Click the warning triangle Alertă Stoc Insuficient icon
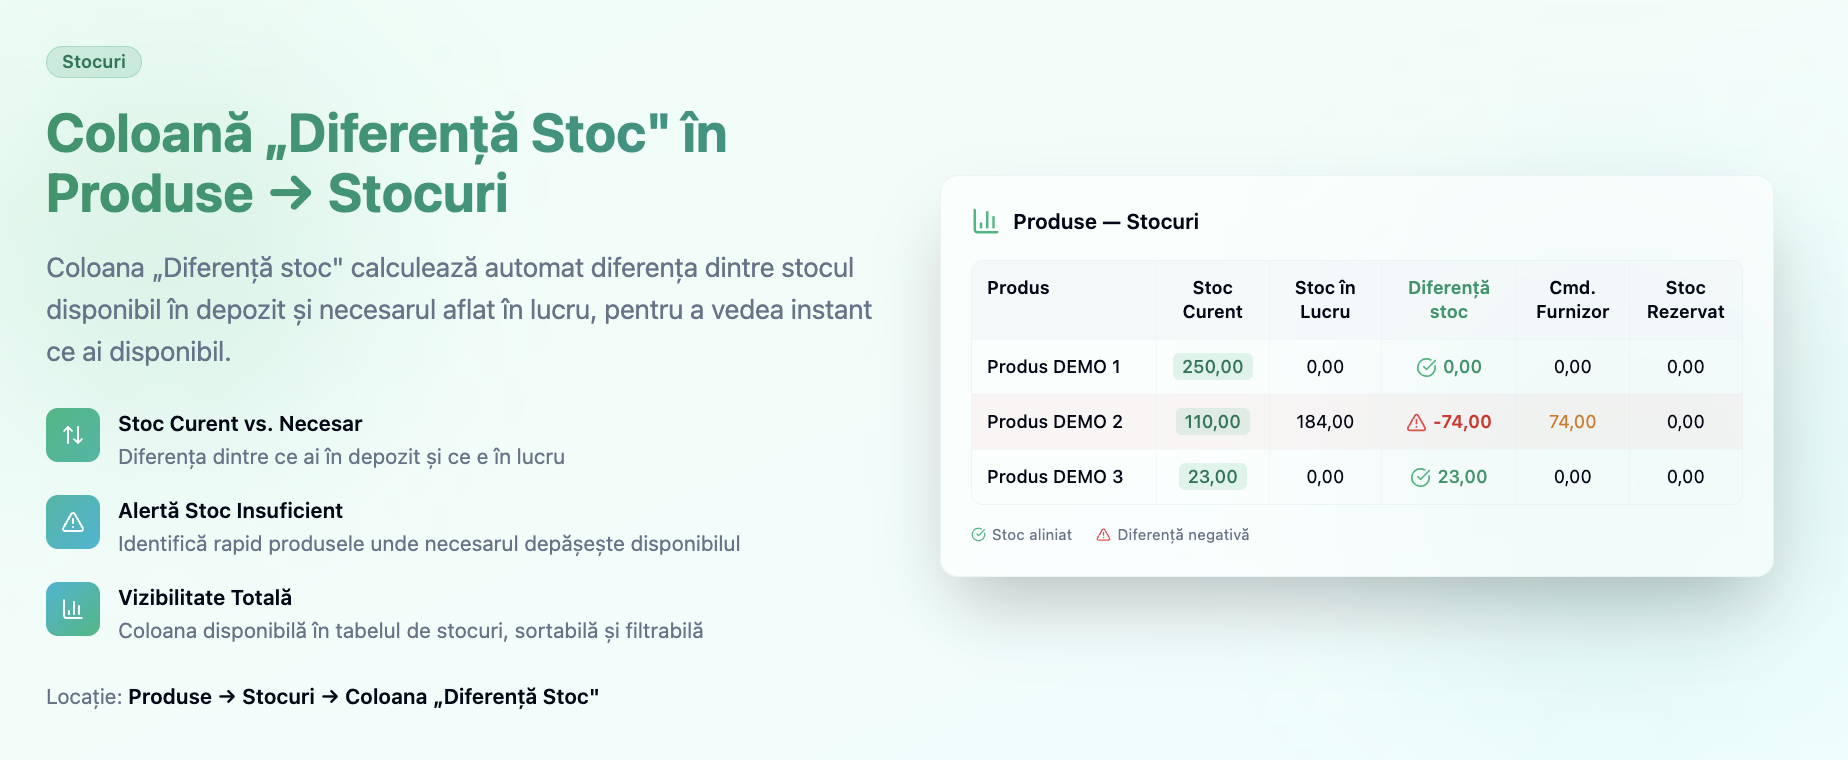 [x=73, y=522]
